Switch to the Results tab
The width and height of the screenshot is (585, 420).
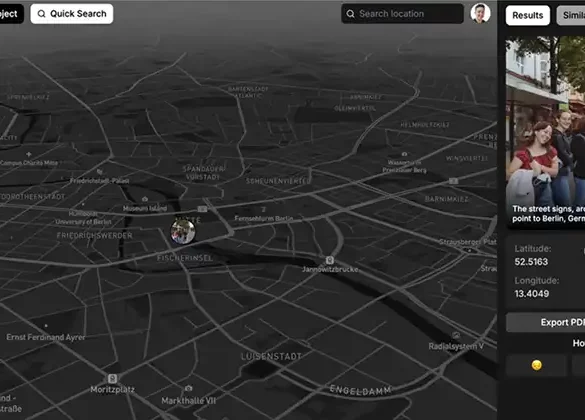click(x=528, y=15)
